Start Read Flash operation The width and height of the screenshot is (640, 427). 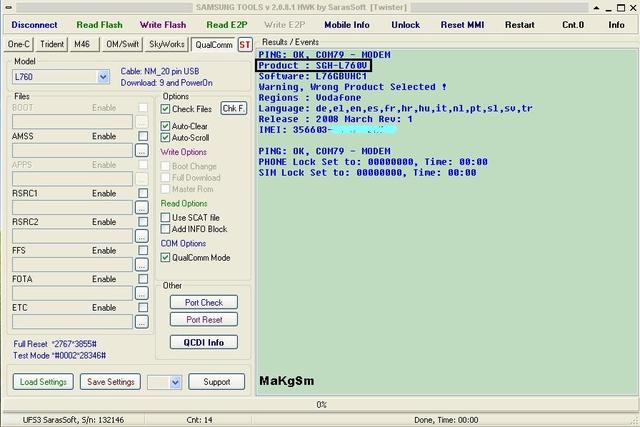click(x=100, y=25)
